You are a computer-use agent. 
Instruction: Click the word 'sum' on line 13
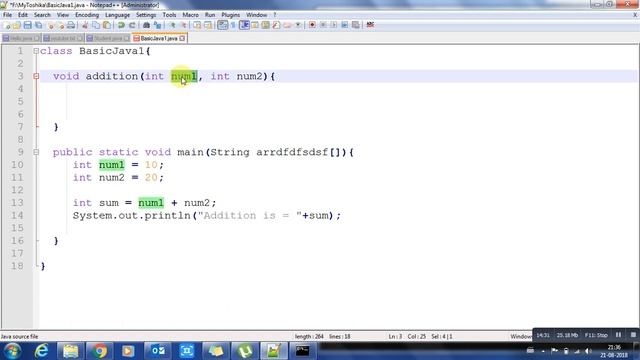[109, 203]
